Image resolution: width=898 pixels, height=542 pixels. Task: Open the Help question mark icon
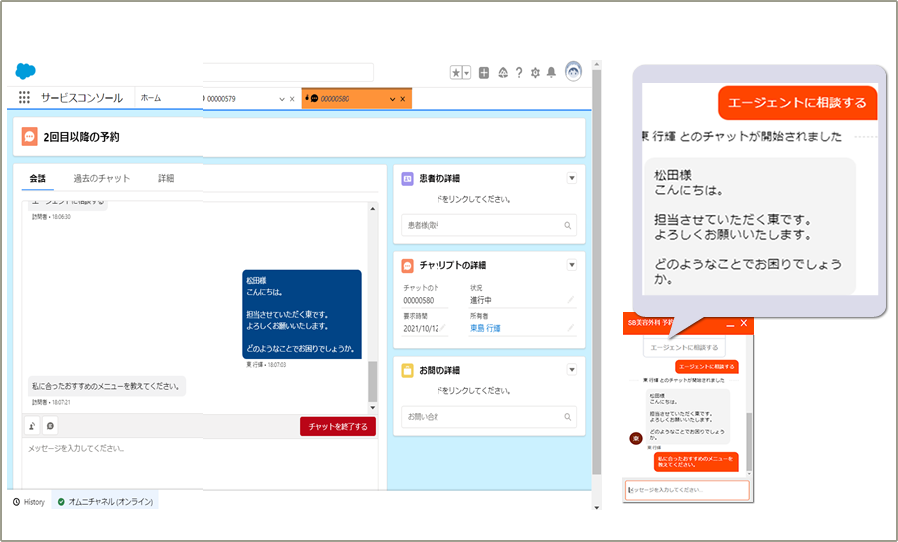point(519,73)
